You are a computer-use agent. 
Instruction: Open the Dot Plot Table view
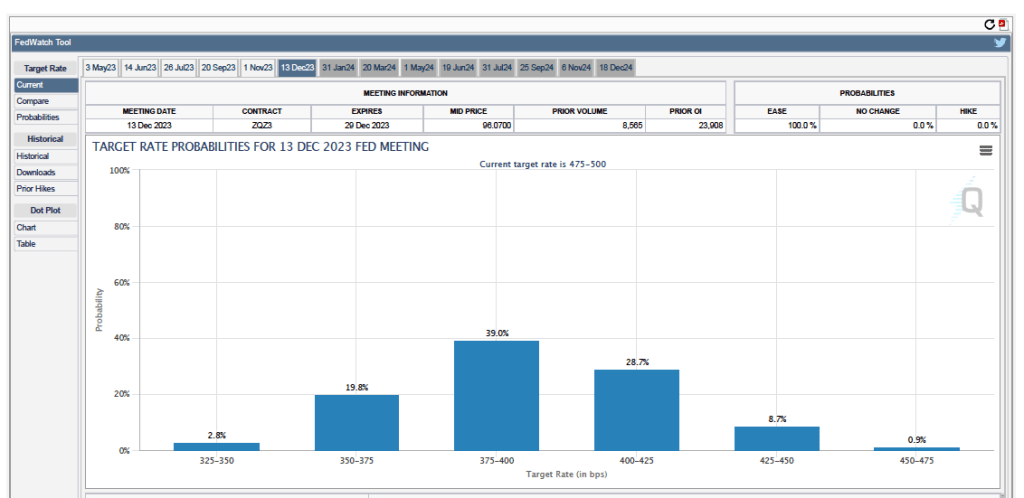click(26, 243)
